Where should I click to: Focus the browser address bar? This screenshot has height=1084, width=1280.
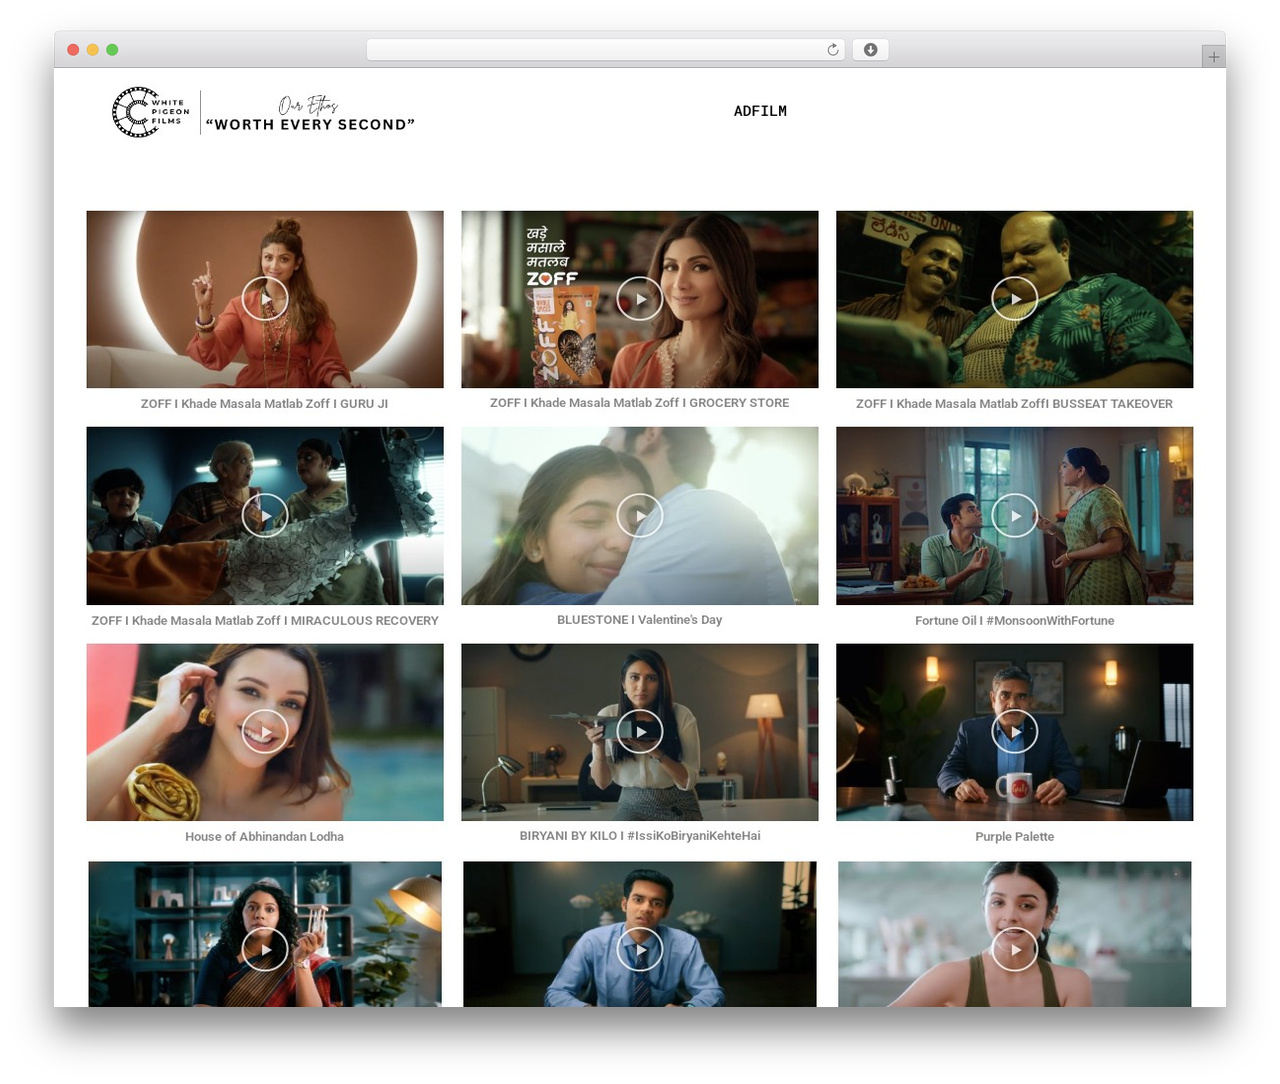606,50
